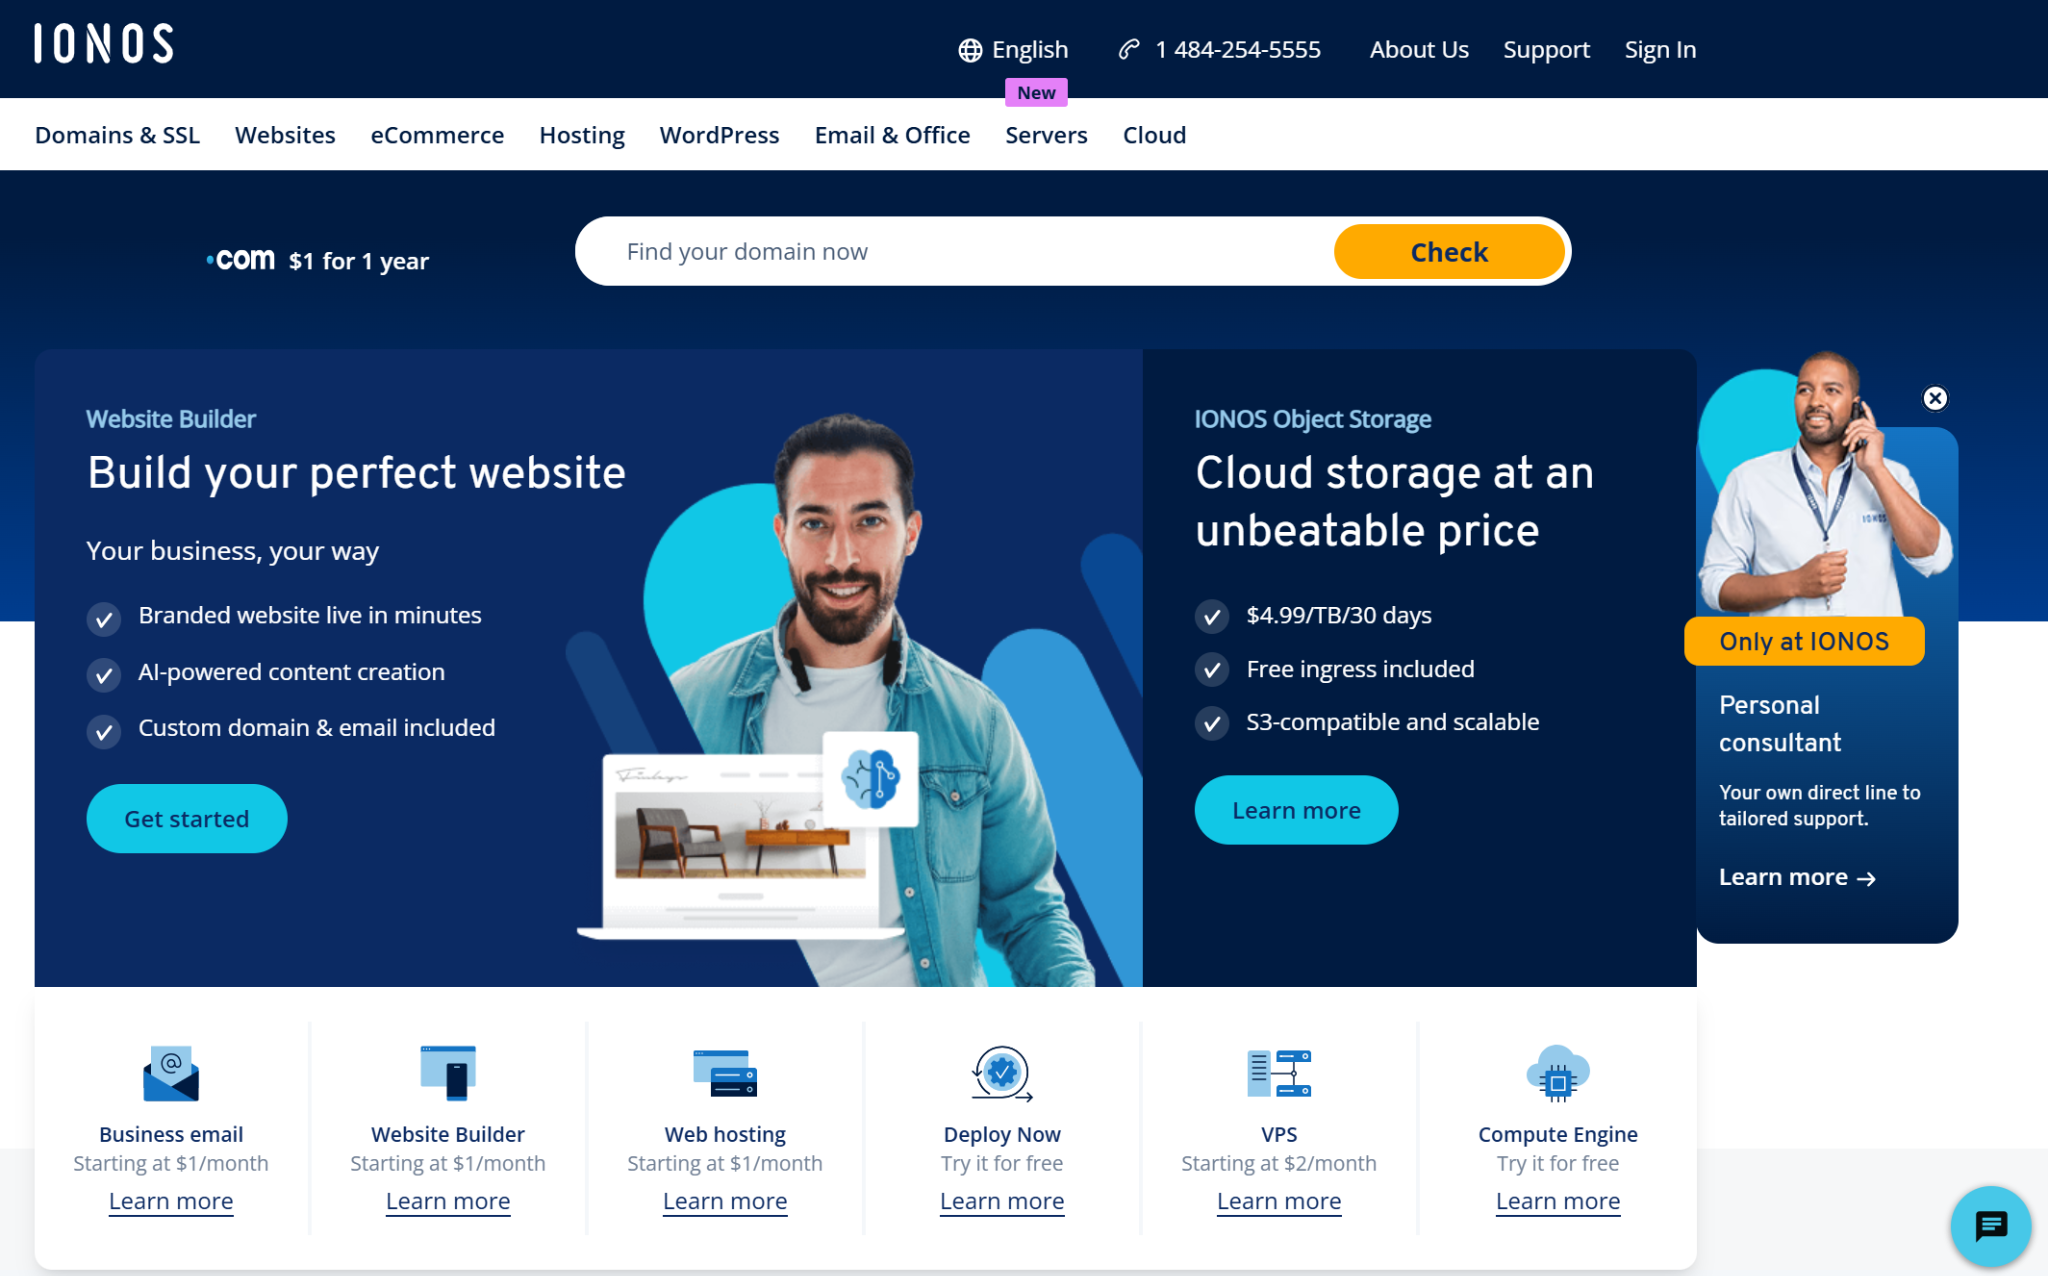Click the Deploy Now badge icon
The width and height of the screenshot is (2048, 1276).
1002,1073
